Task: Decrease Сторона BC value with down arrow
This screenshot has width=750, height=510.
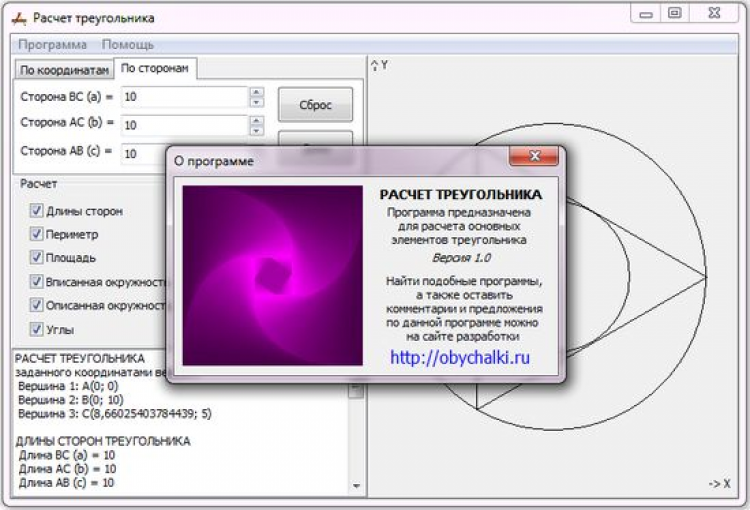Action: pos(257,102)
